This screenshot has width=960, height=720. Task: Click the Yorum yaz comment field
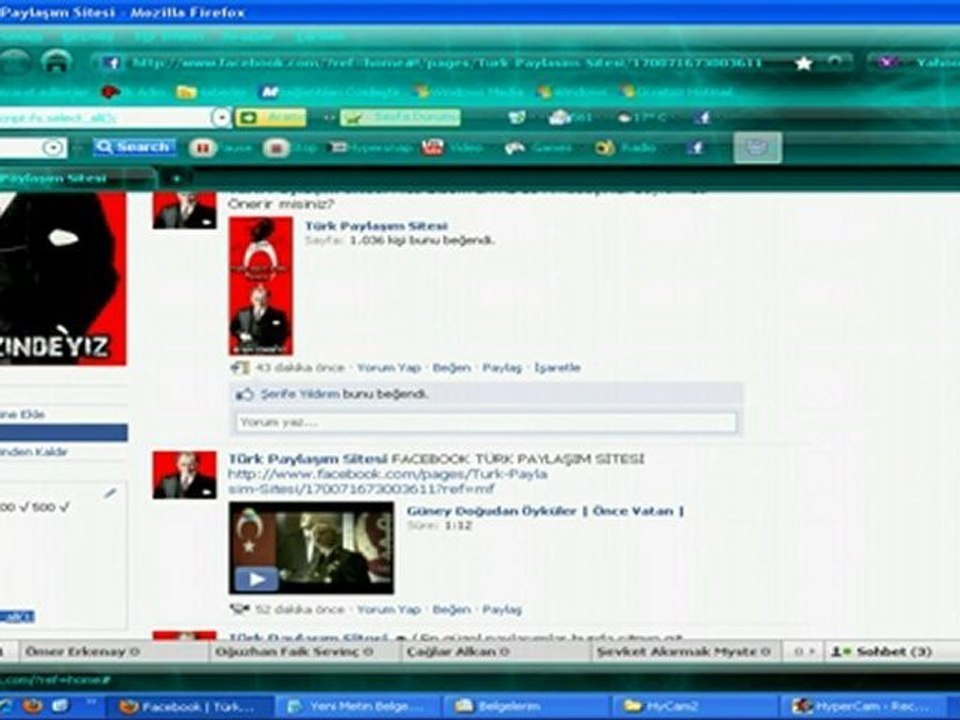pos(486,422)
